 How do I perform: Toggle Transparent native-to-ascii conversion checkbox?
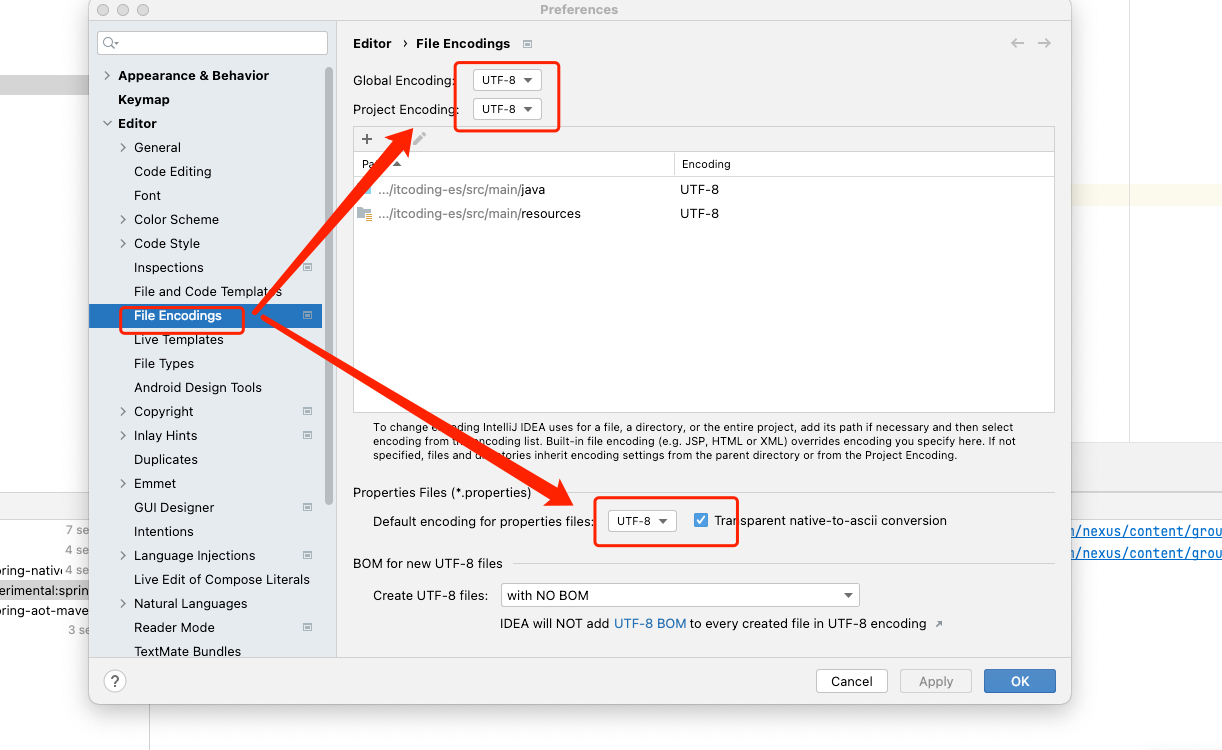coord(701,520)
